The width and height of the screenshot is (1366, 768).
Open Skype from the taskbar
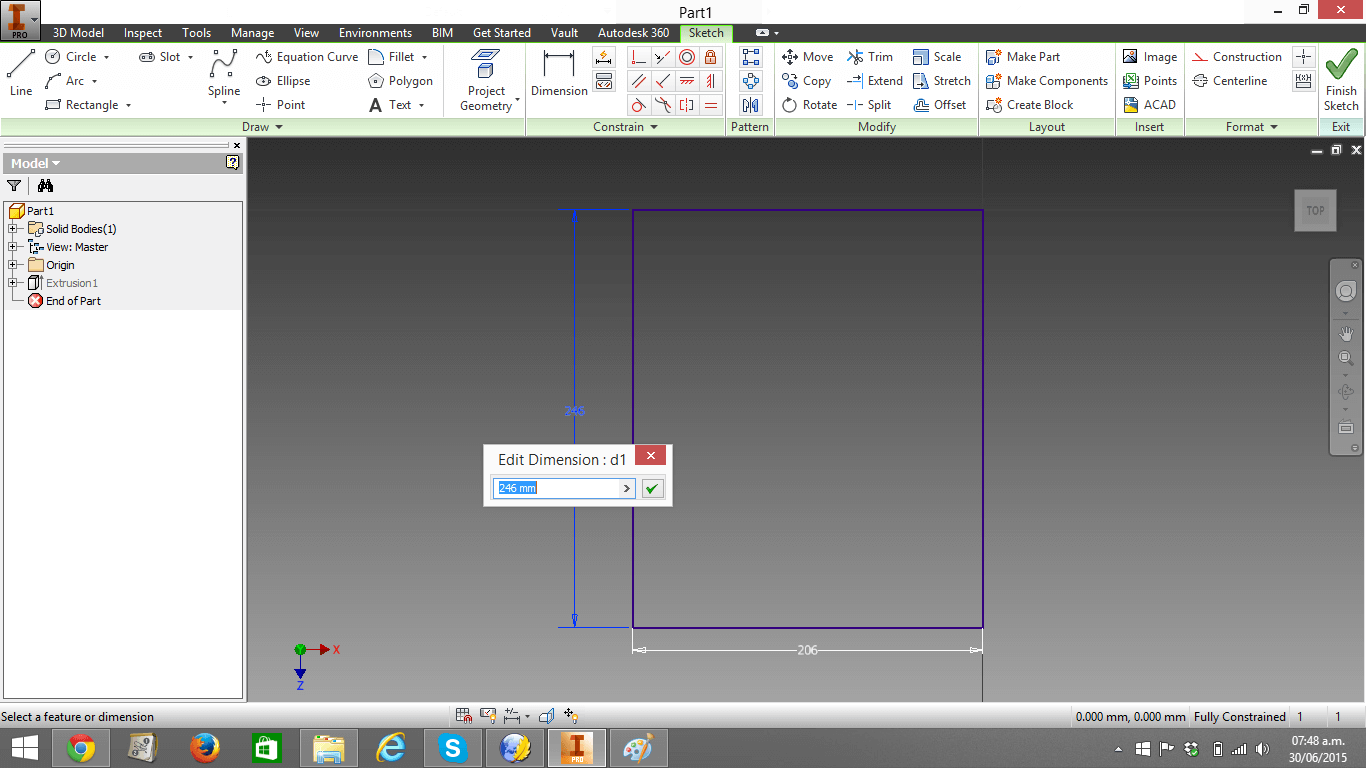point(453,748)
